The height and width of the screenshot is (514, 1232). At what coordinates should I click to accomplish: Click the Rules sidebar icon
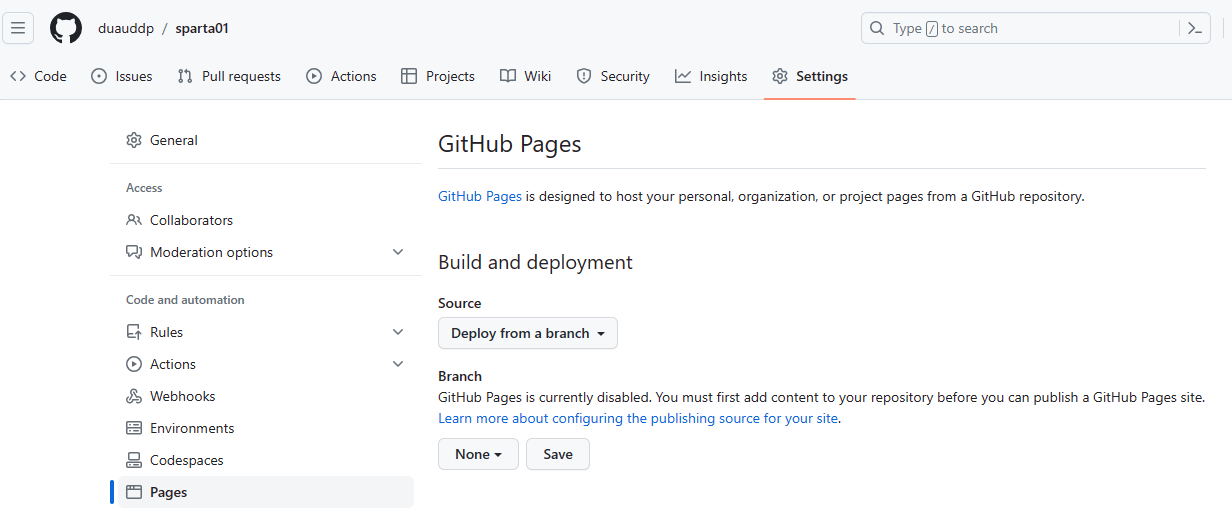click(134, 332)
